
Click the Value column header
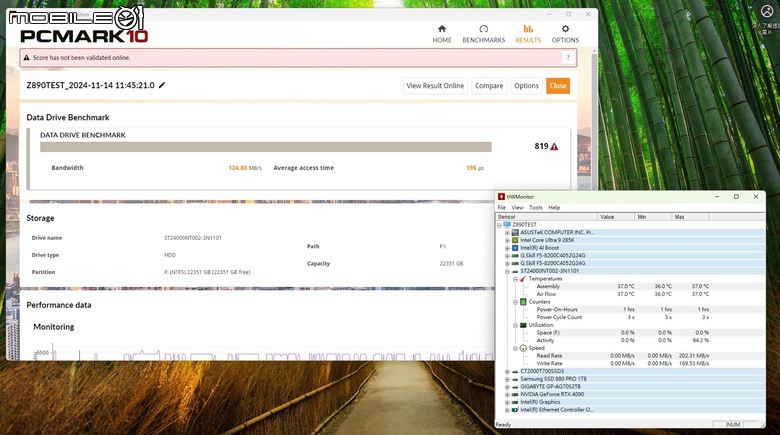[x=616, y=217]
